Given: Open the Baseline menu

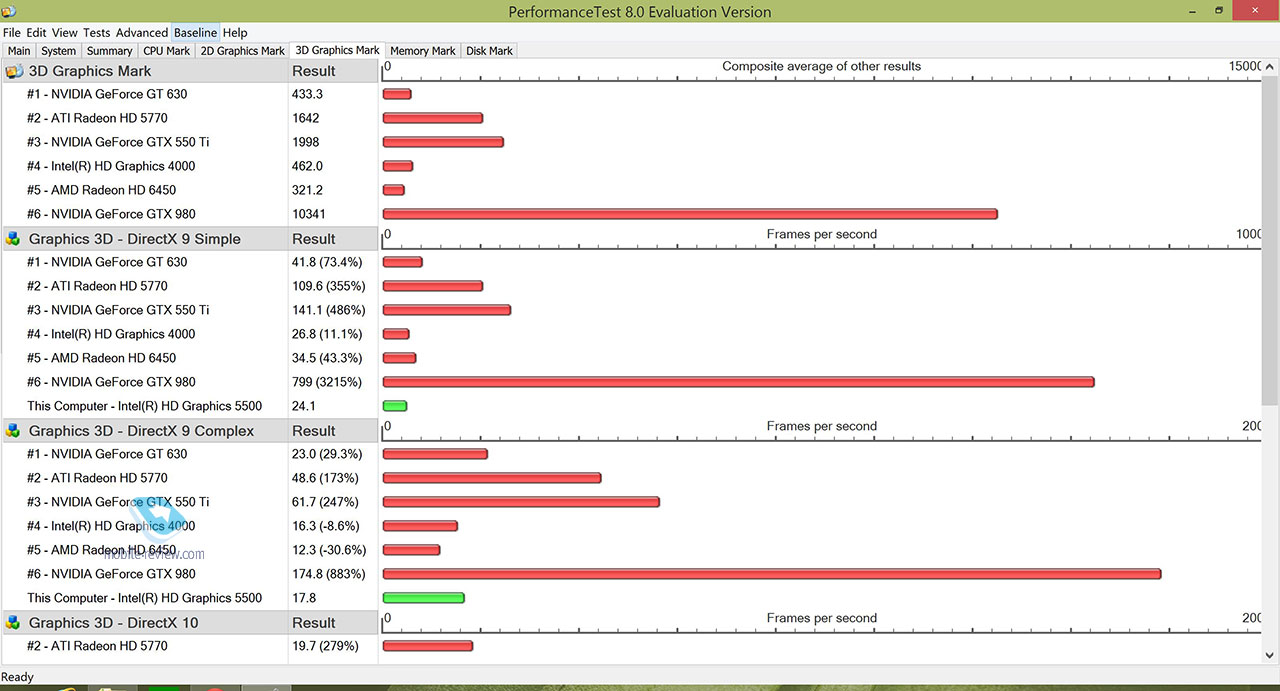Looking at the screenshot, I should tap(195, 33).
